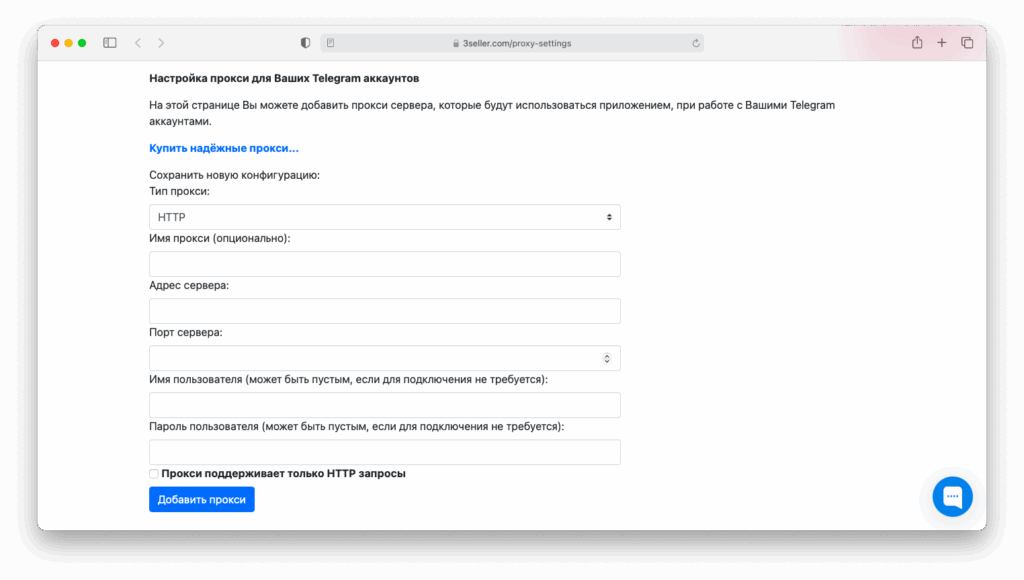Screen dimensions: 1024x580
Task: Open the chat support widget
Action: point(952,496)
